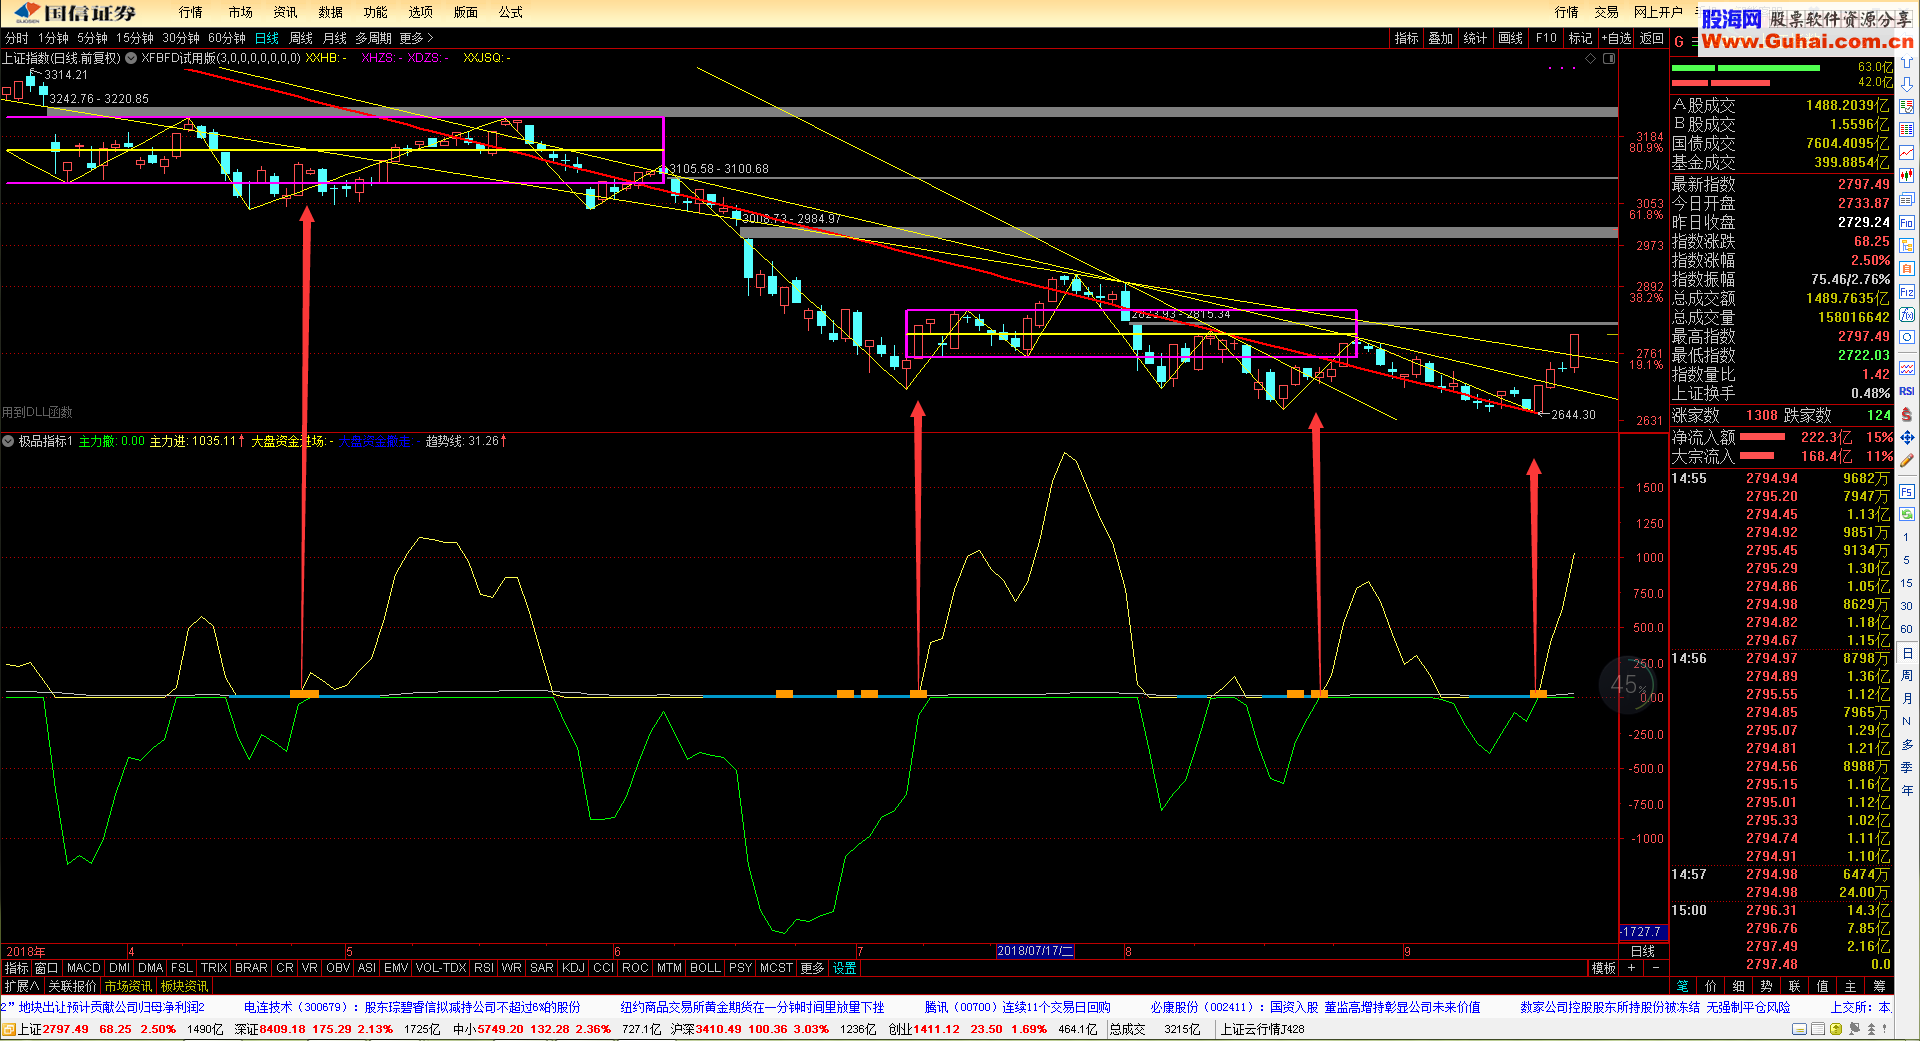Click the 设置 settings button
The image size is (1920, 1041).
(845, 968)
